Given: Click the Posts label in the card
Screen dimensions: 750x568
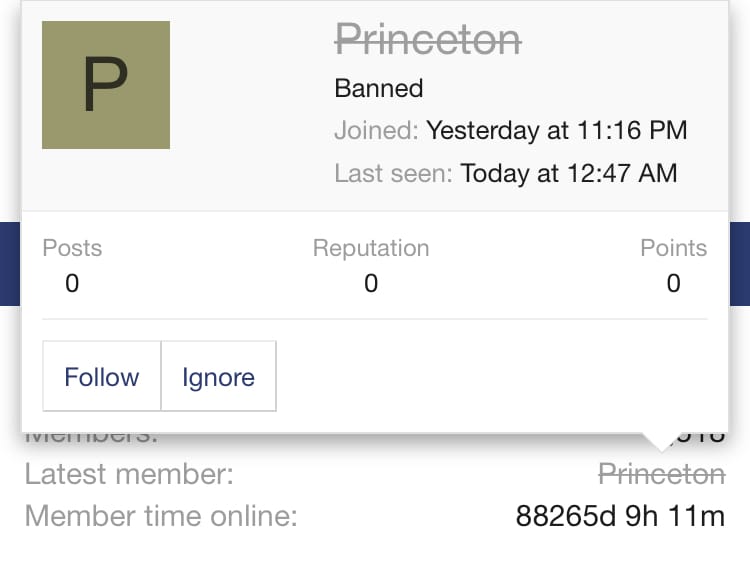Looking at the screenshot, I should (x=72, y=248).
